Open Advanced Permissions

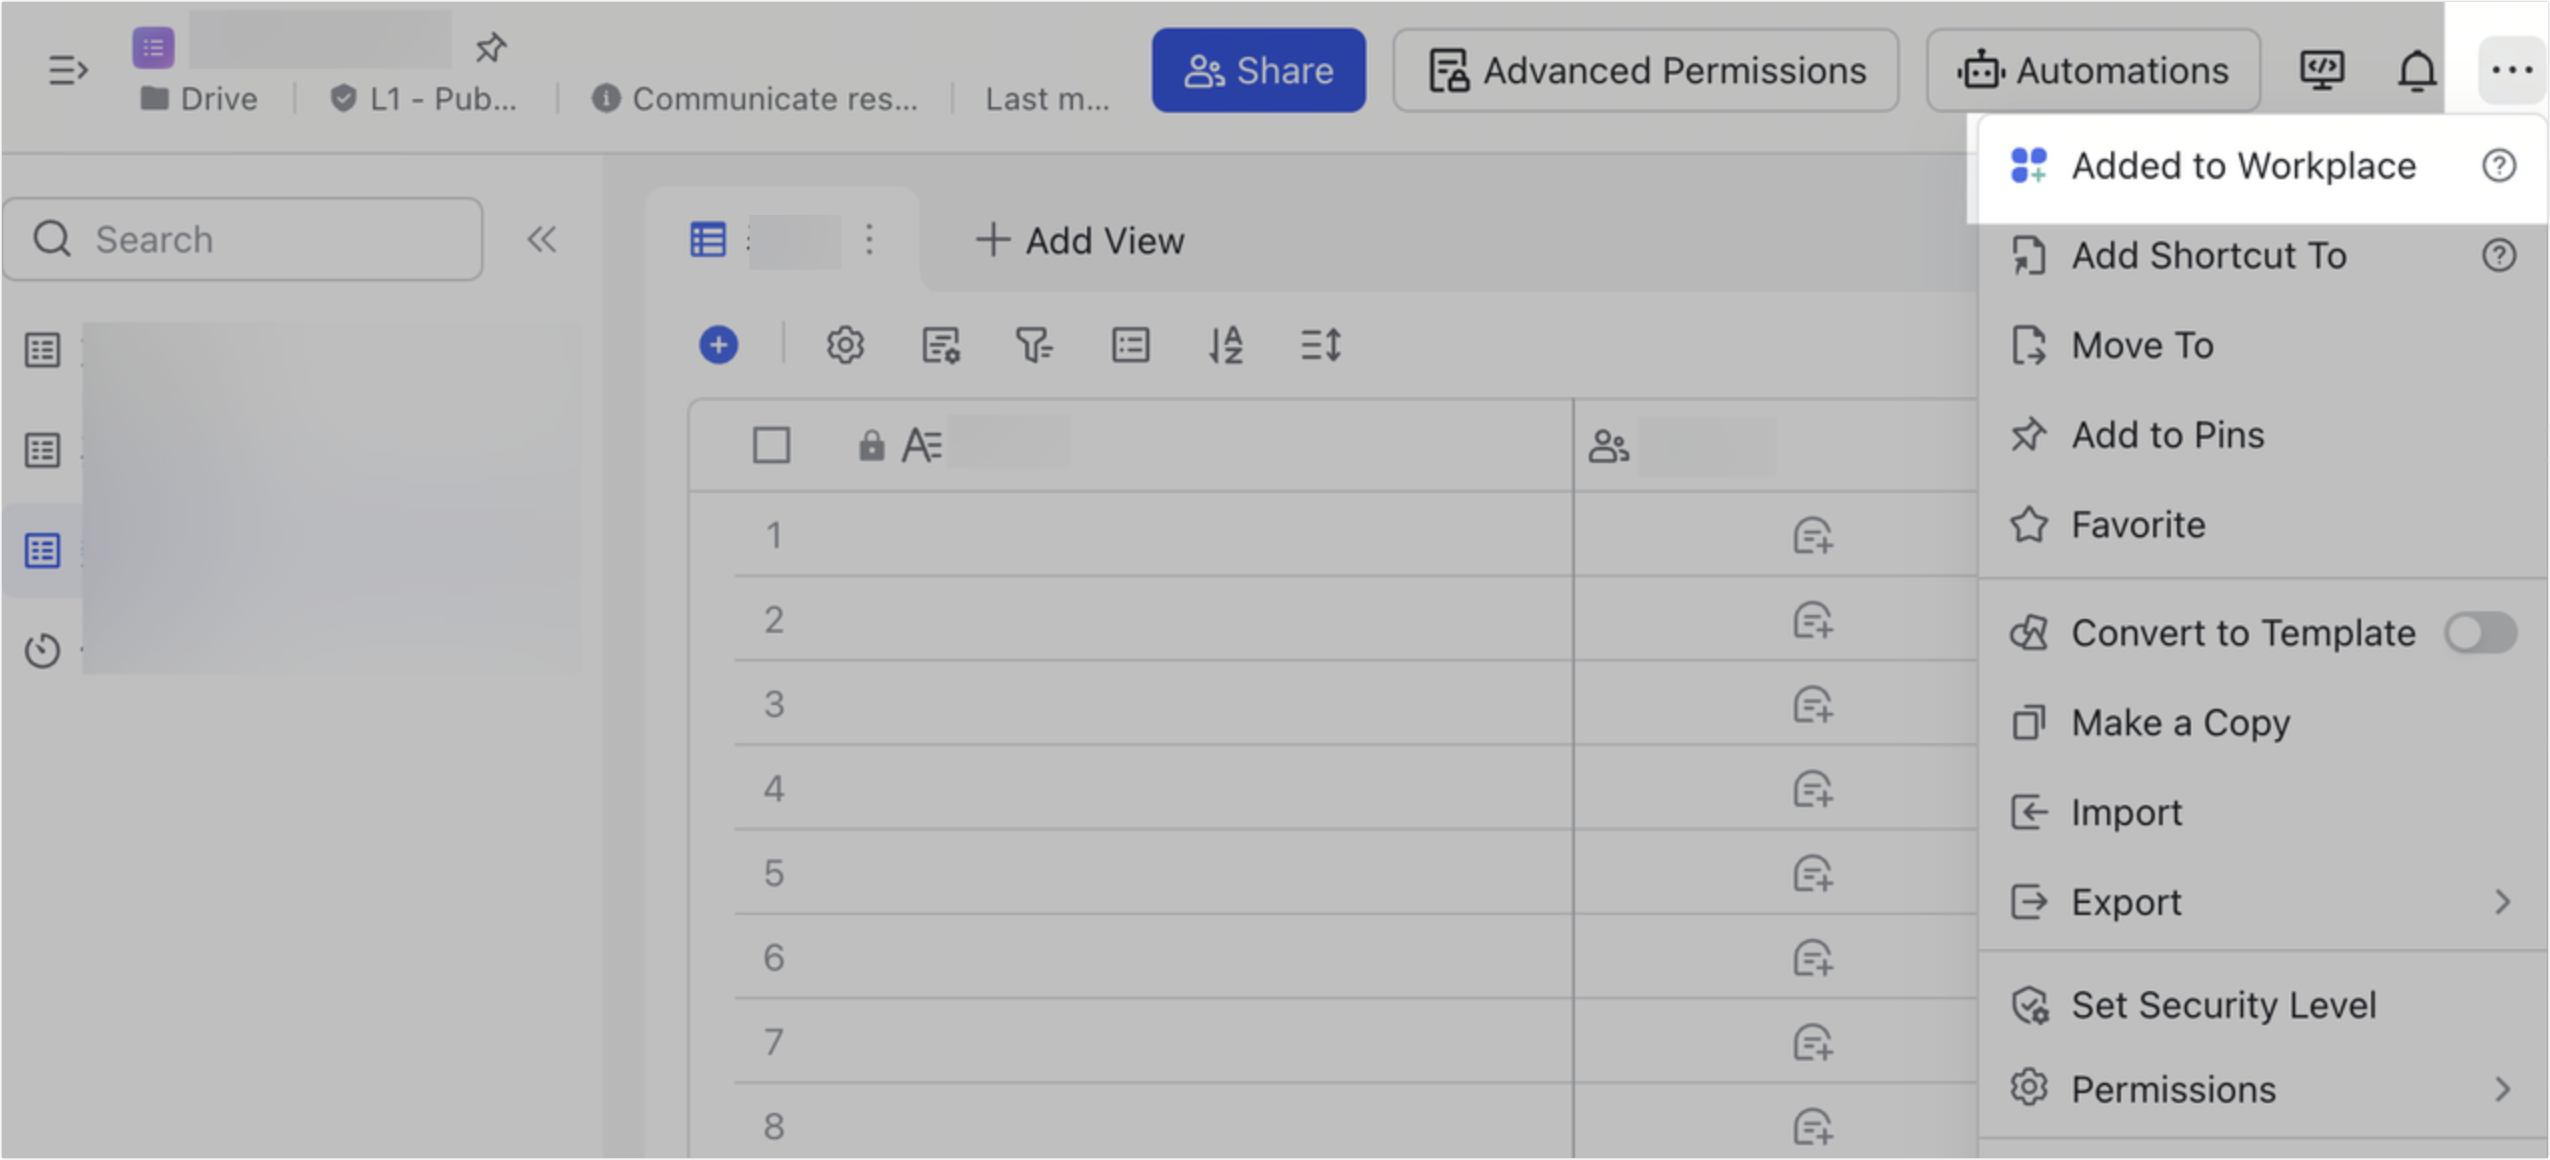1644,70
